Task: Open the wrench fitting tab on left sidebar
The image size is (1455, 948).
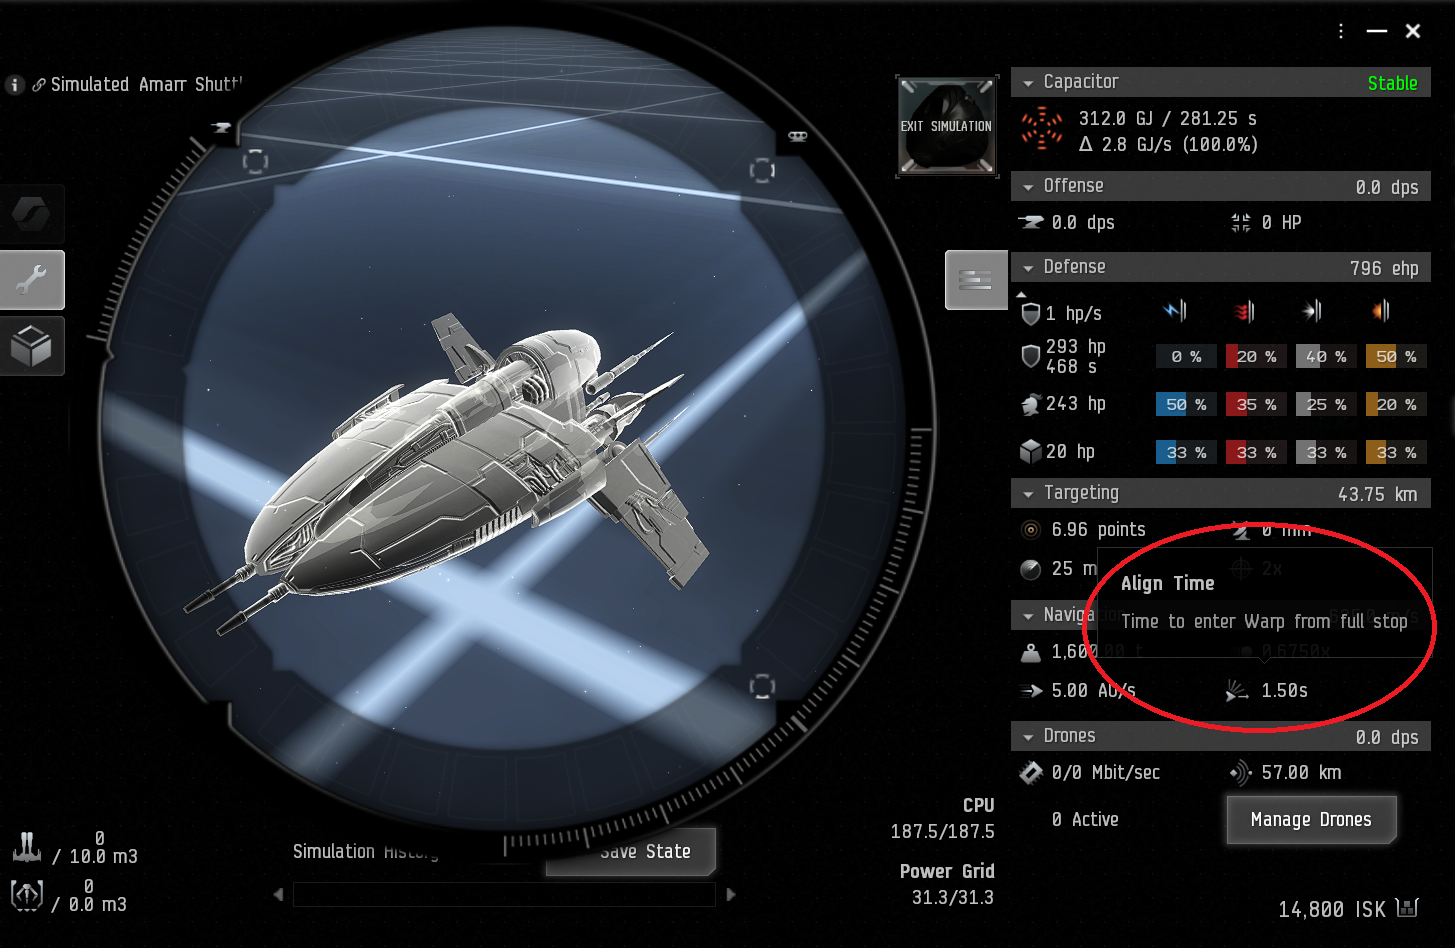Action: click(x=32, y=280)
